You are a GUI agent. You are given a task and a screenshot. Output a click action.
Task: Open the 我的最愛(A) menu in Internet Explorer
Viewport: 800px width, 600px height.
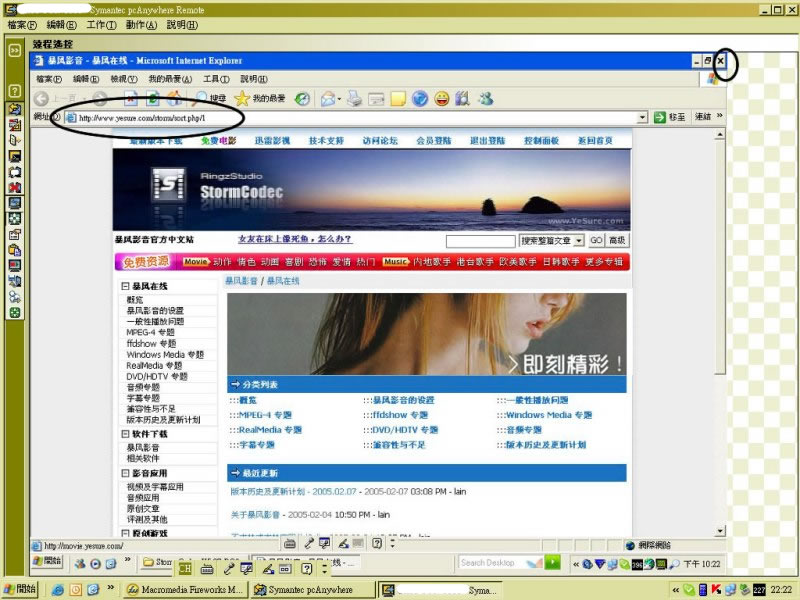[x=170, y=79]
